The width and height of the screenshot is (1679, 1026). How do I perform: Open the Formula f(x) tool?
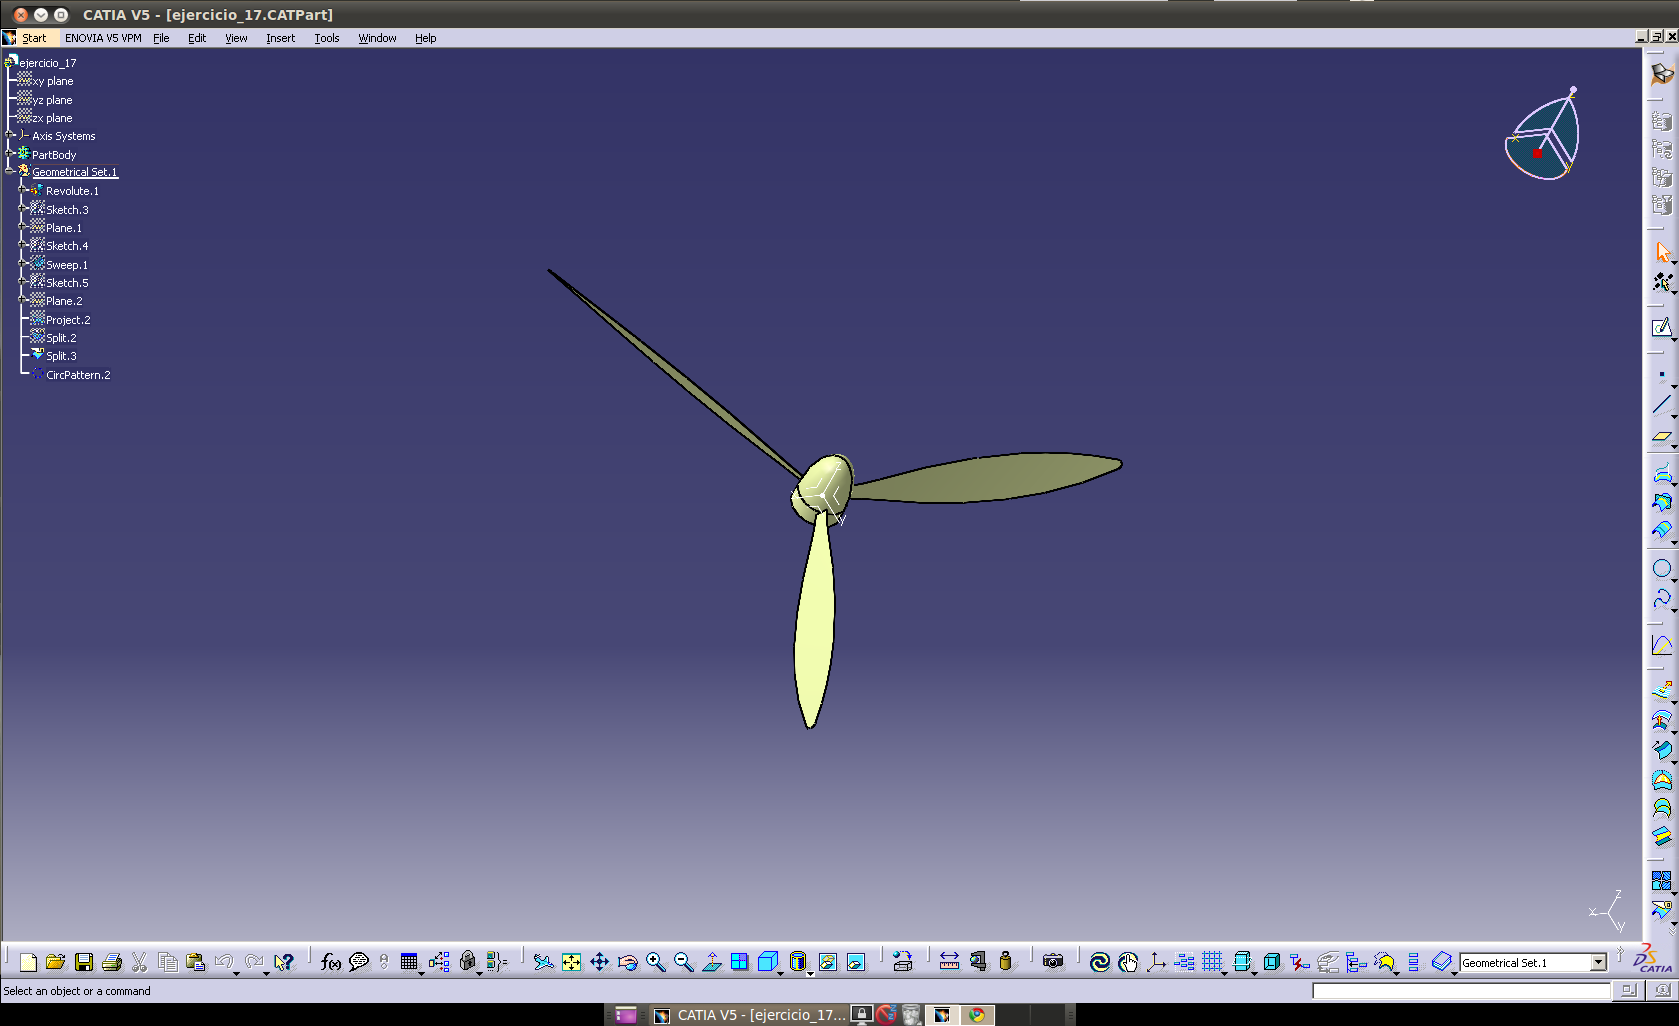pyautogui.click(x=331, y=962)
